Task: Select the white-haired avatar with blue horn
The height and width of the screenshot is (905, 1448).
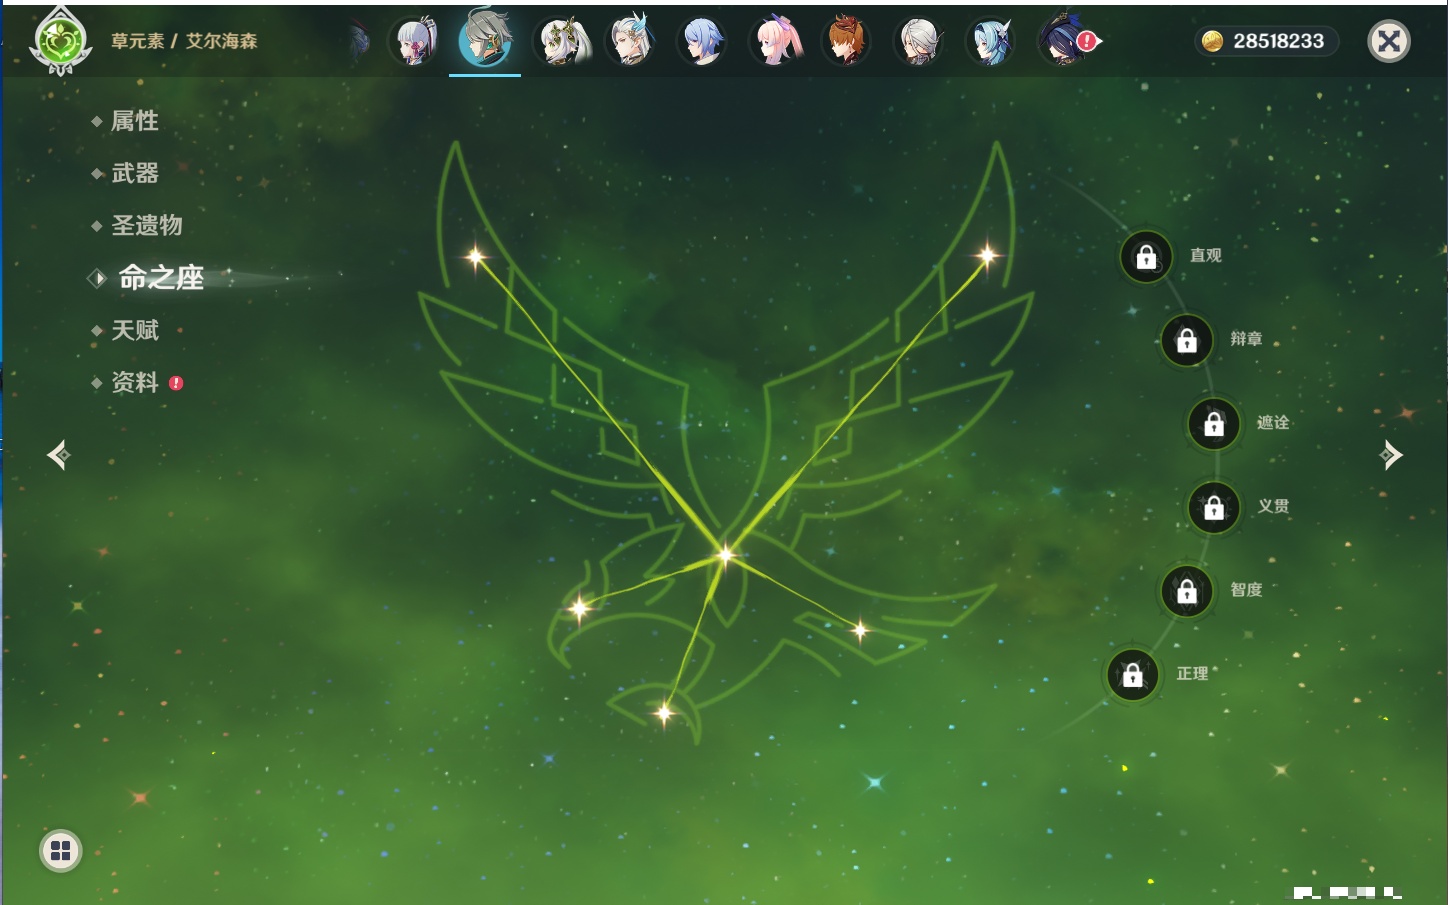Action: (632, 41)
